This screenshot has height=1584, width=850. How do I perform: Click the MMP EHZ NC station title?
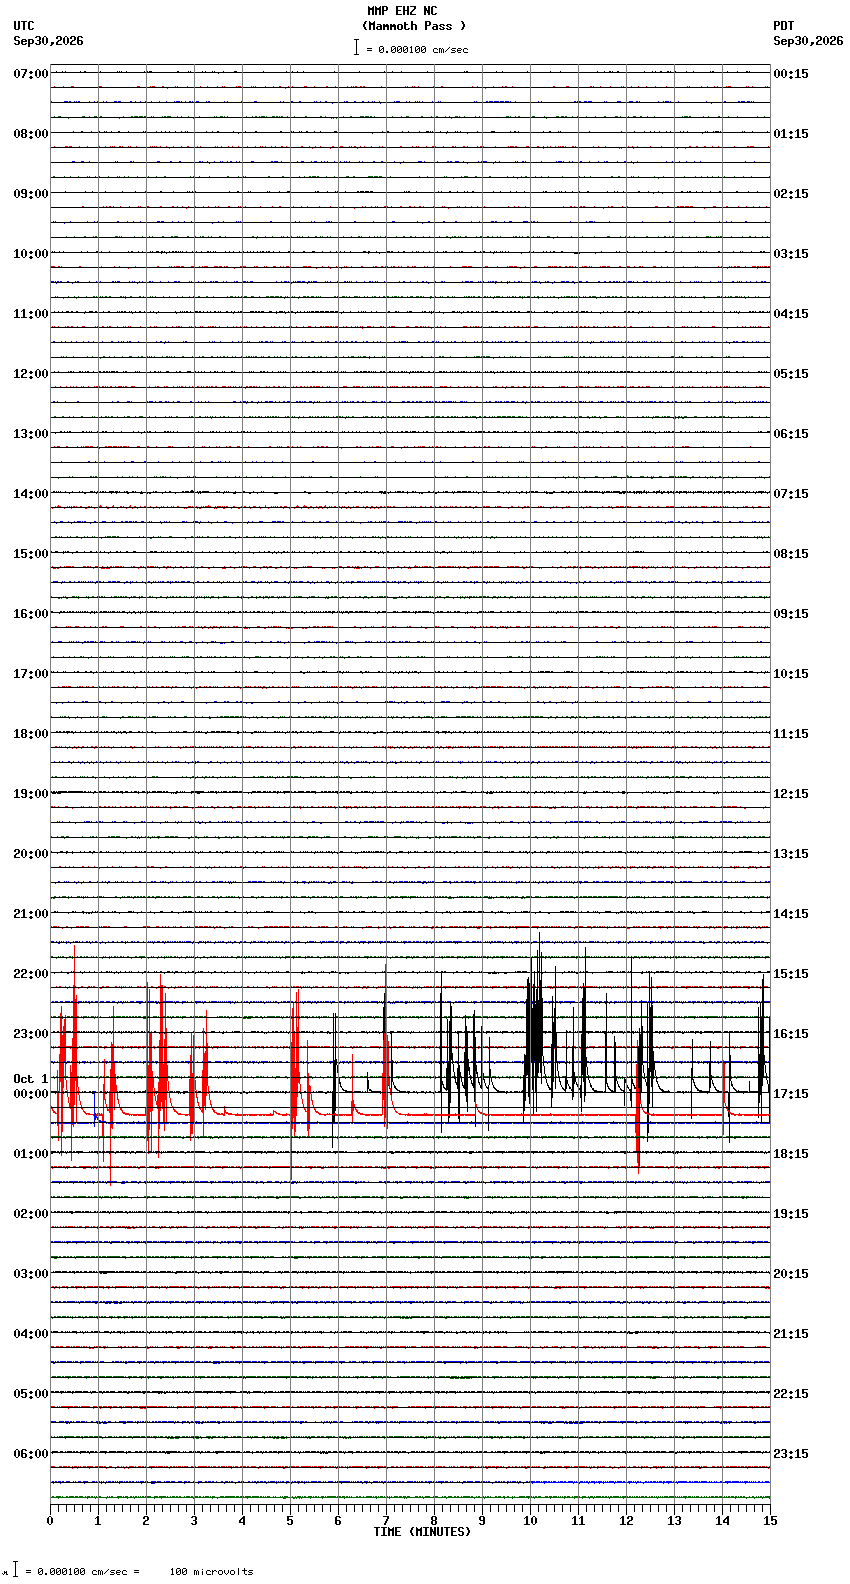click(x=402, y=11)
